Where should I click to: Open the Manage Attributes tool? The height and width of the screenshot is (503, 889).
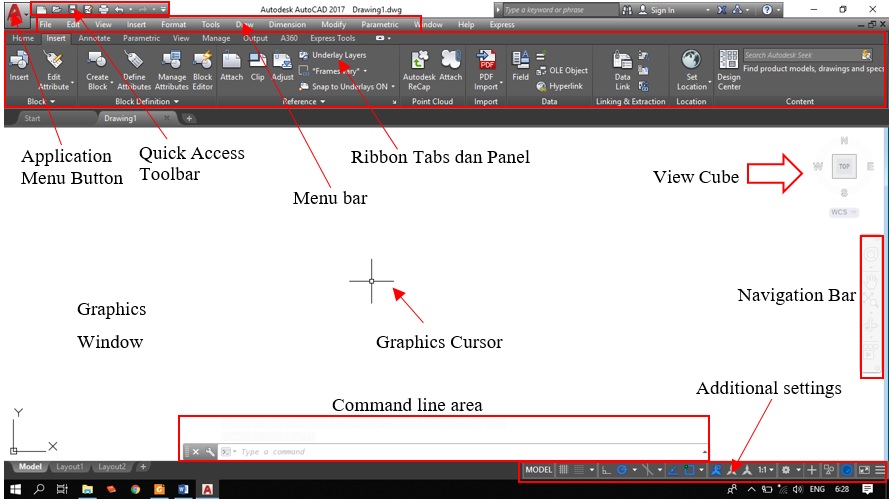(x=171, y=70)
